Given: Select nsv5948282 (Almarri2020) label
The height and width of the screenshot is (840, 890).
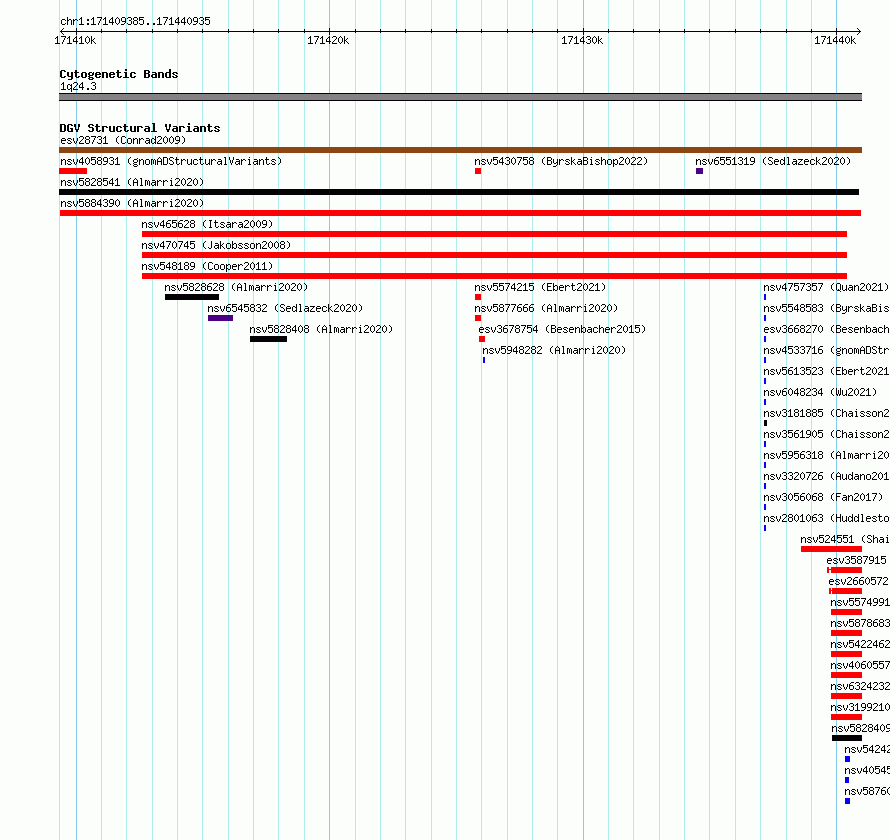Looking at the screenshot, I should (x=554, y=350).
